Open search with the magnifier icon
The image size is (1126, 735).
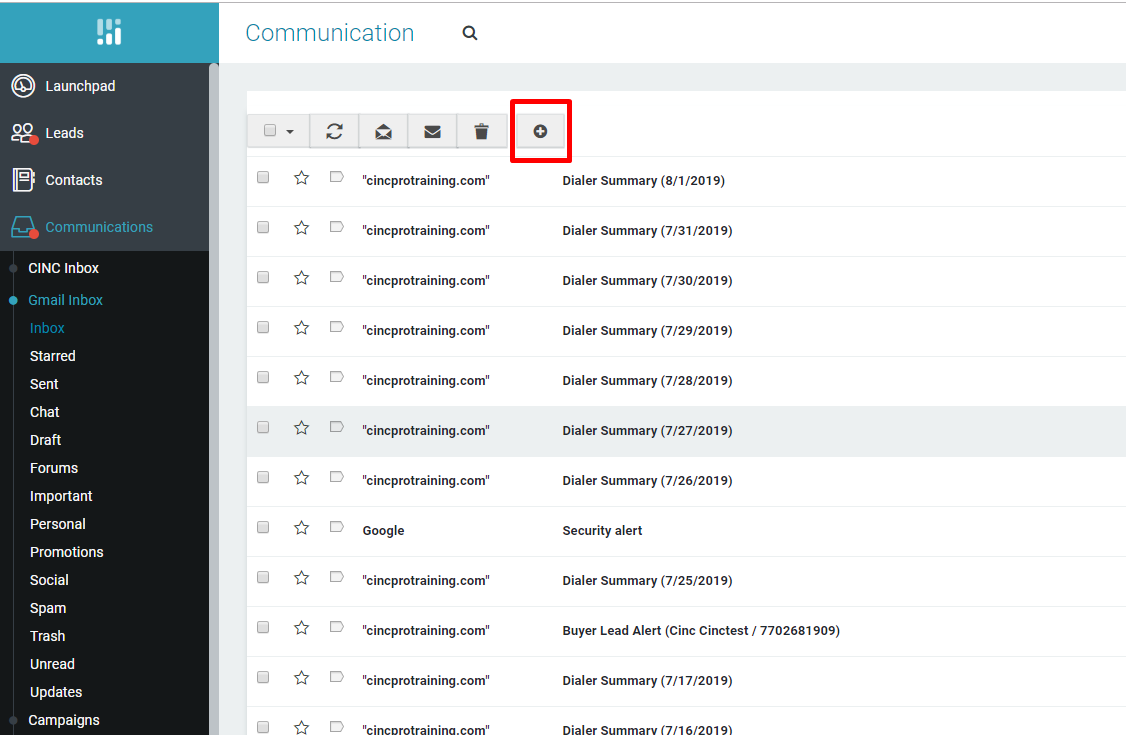[x=470, y=33]
